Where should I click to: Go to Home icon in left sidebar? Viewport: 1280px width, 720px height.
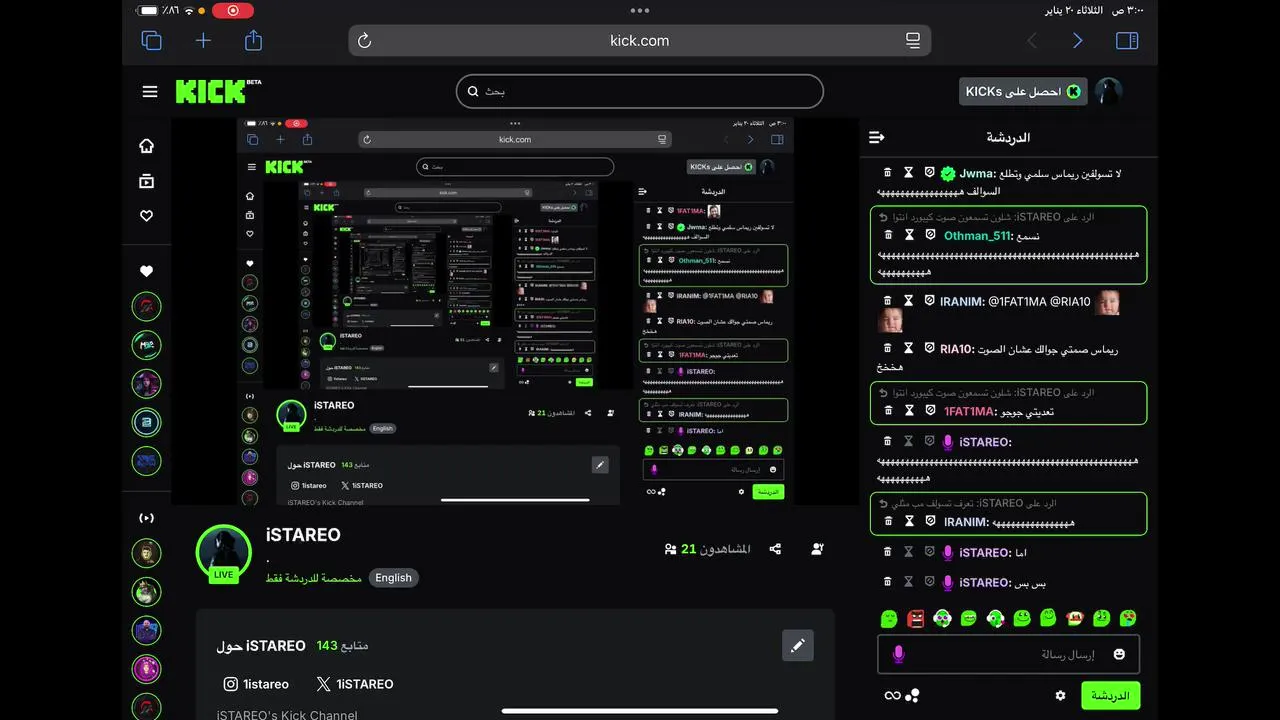(x=147, y=145)
